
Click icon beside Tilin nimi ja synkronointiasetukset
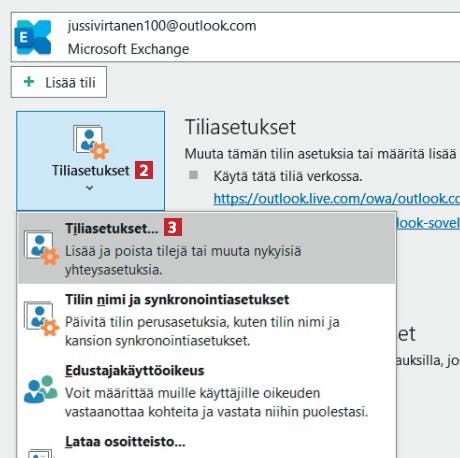pyautogui.click(x=41, y=319)
